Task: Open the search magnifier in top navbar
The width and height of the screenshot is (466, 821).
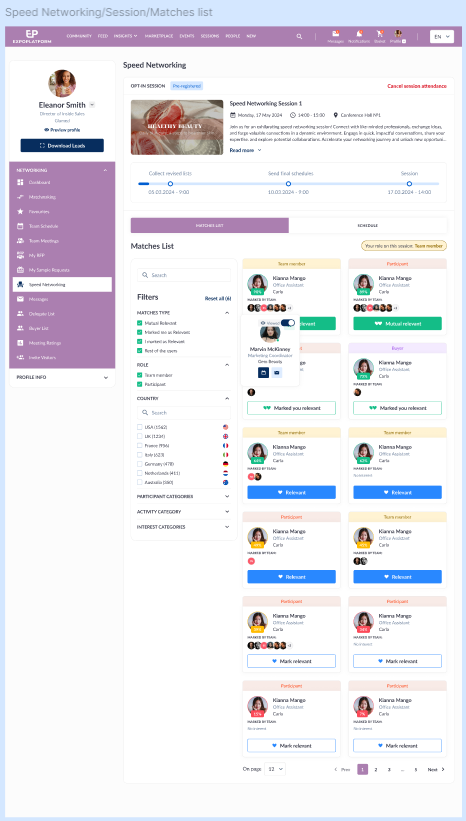Action: click(299, 37)
